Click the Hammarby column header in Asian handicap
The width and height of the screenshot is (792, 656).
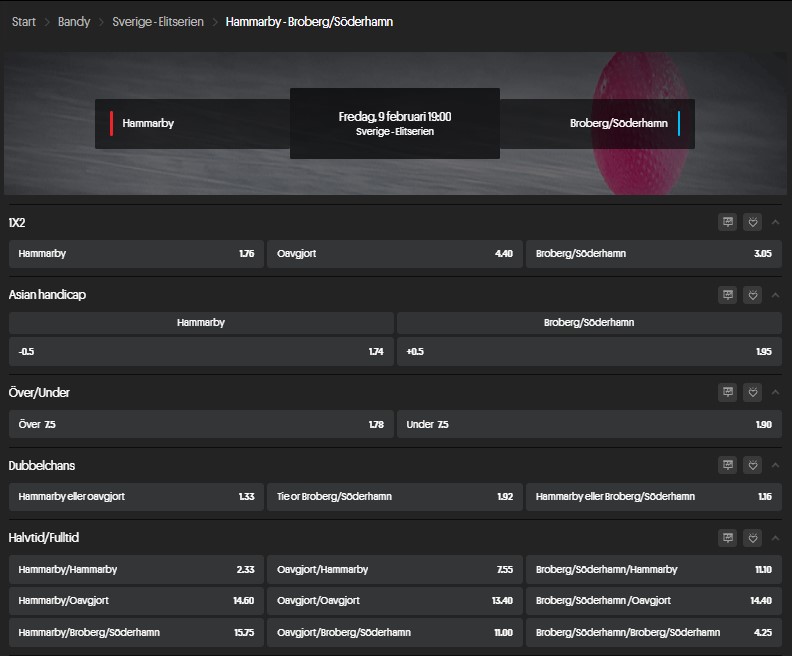[x=201, y=322]
